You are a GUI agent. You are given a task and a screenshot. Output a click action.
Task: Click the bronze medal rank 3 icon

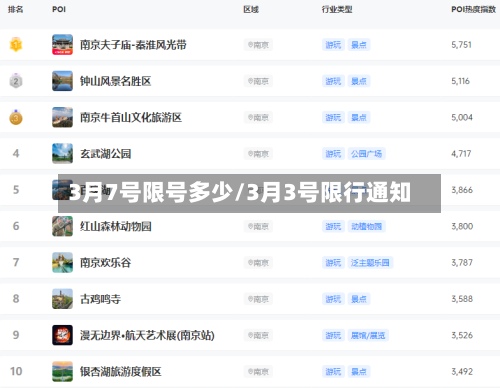[x=16, y=117]
